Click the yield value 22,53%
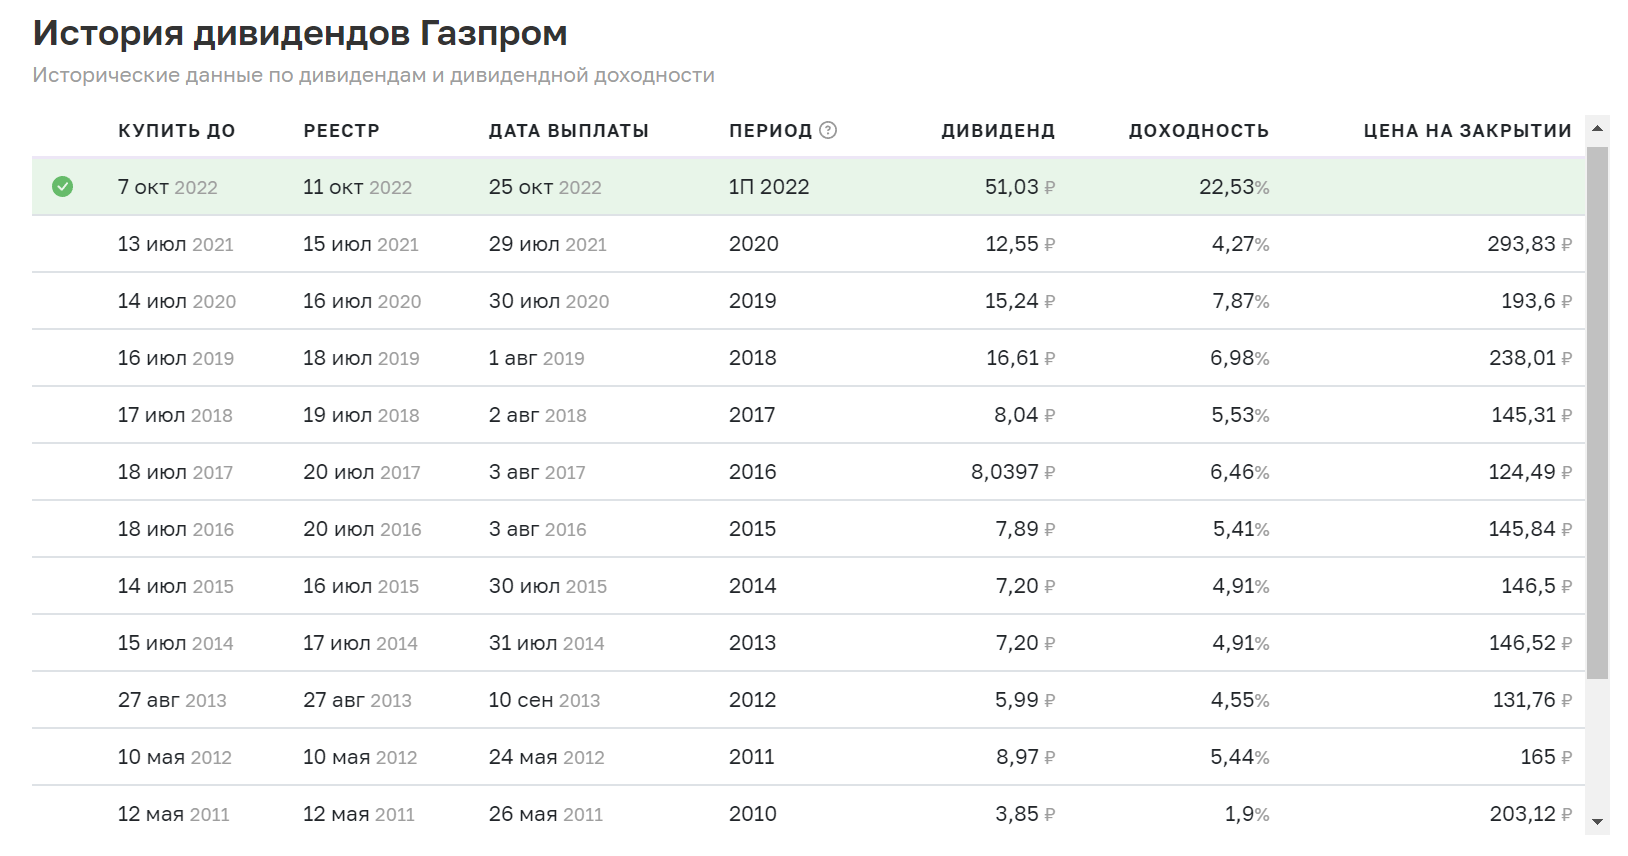Viewport: 1628px width, 856px height. click(1234, 187)
